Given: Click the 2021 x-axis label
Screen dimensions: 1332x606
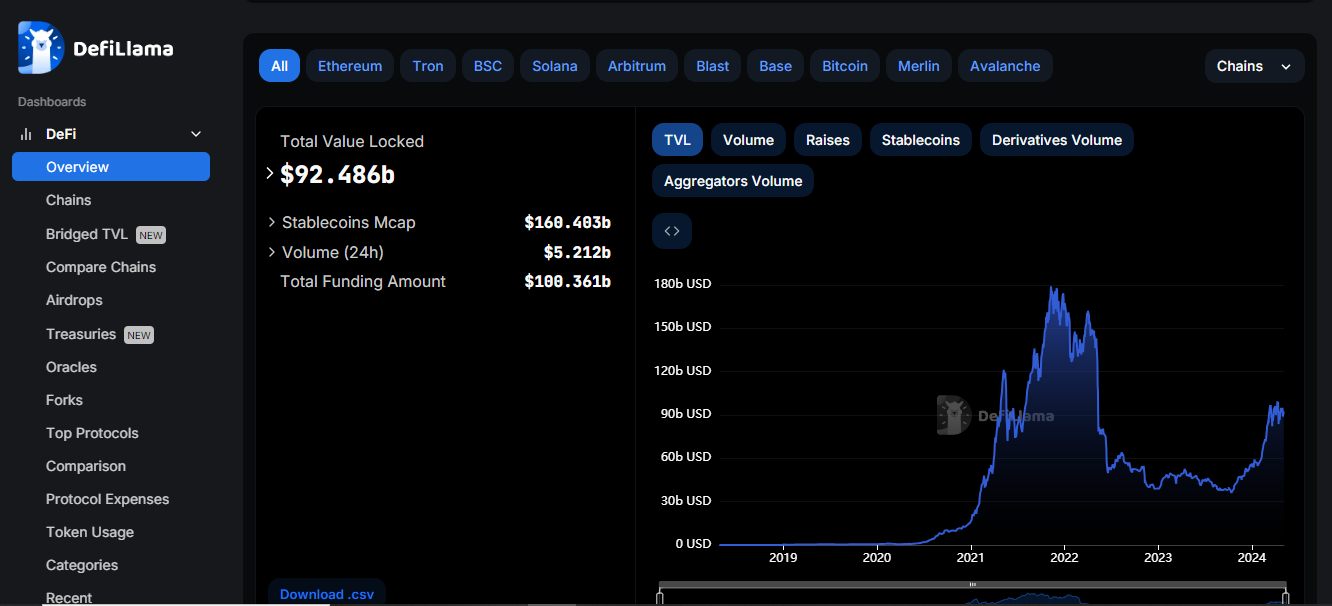Looking at the screenshot, I should [970, 557].
